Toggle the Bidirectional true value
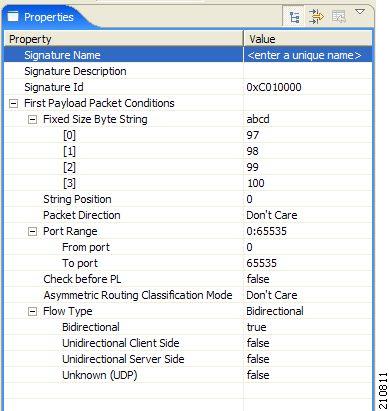Image resolution: width=389 pixels, height=411 pixels. point(256,327)
